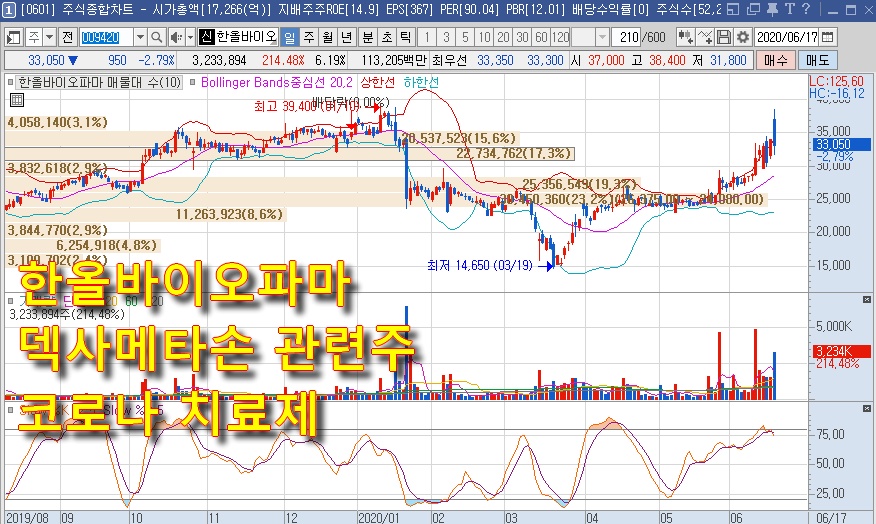Expand the speaker options dropdown arrow
The width and height of the screenshot is (876, 524).
[191, 37]
